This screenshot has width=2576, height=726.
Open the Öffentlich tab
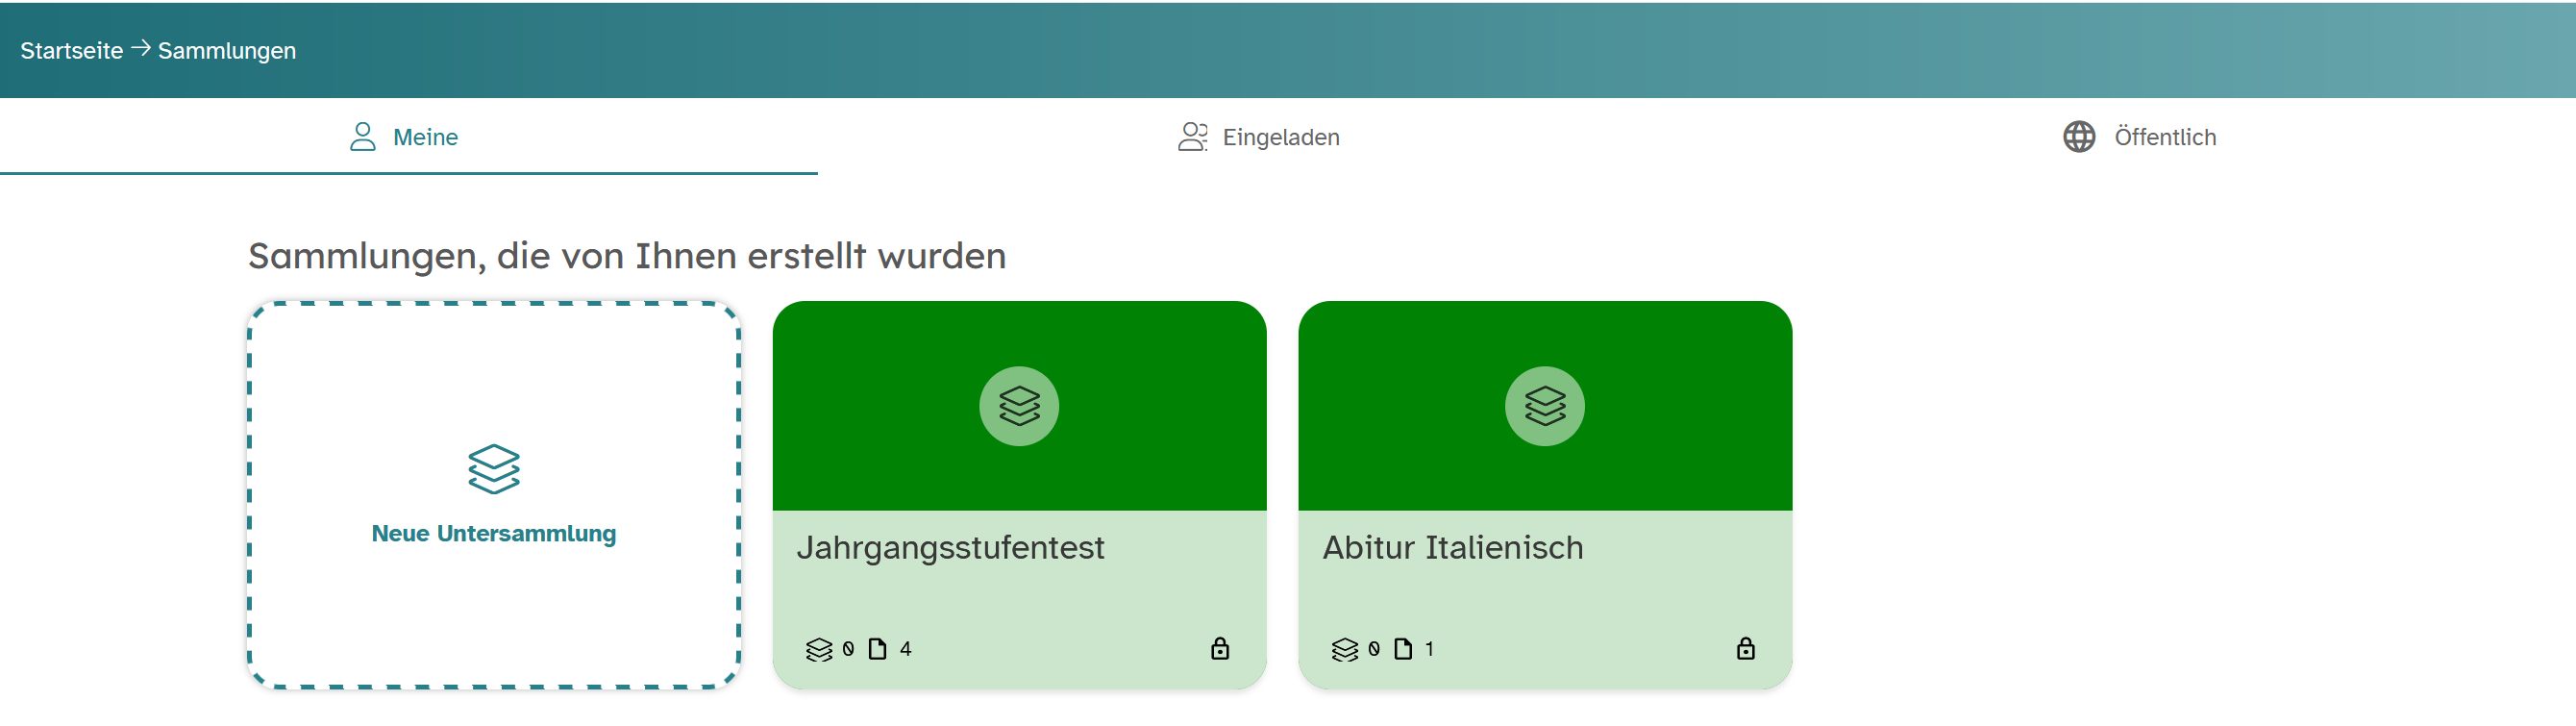[x=2164, y=137]
